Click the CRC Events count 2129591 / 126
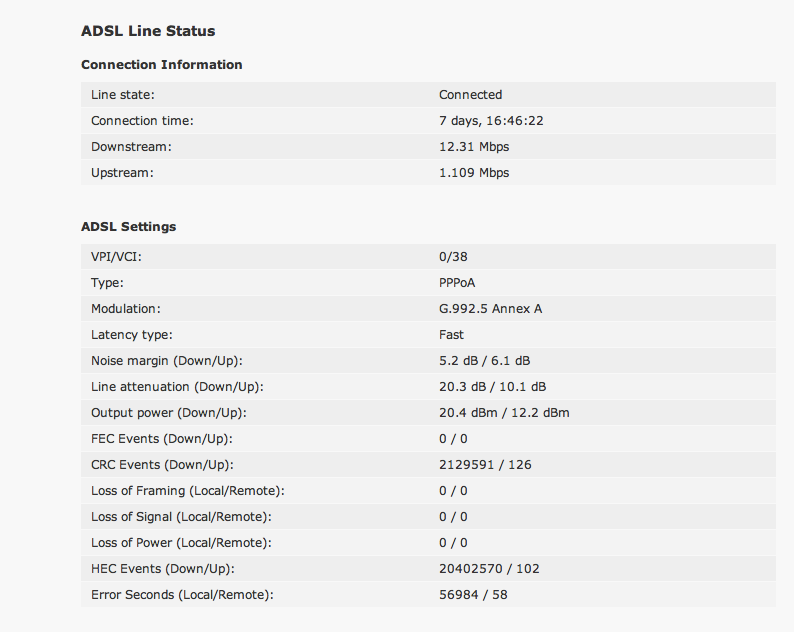 coord(485,465)
